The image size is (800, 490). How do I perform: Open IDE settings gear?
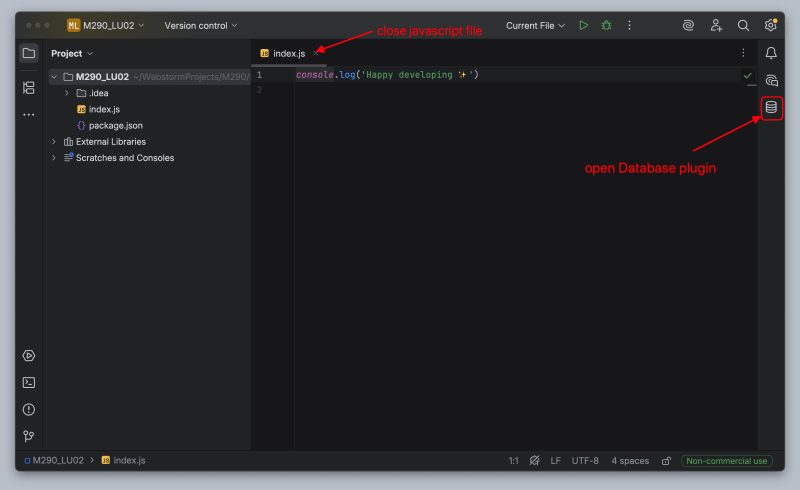pos(770,25)
